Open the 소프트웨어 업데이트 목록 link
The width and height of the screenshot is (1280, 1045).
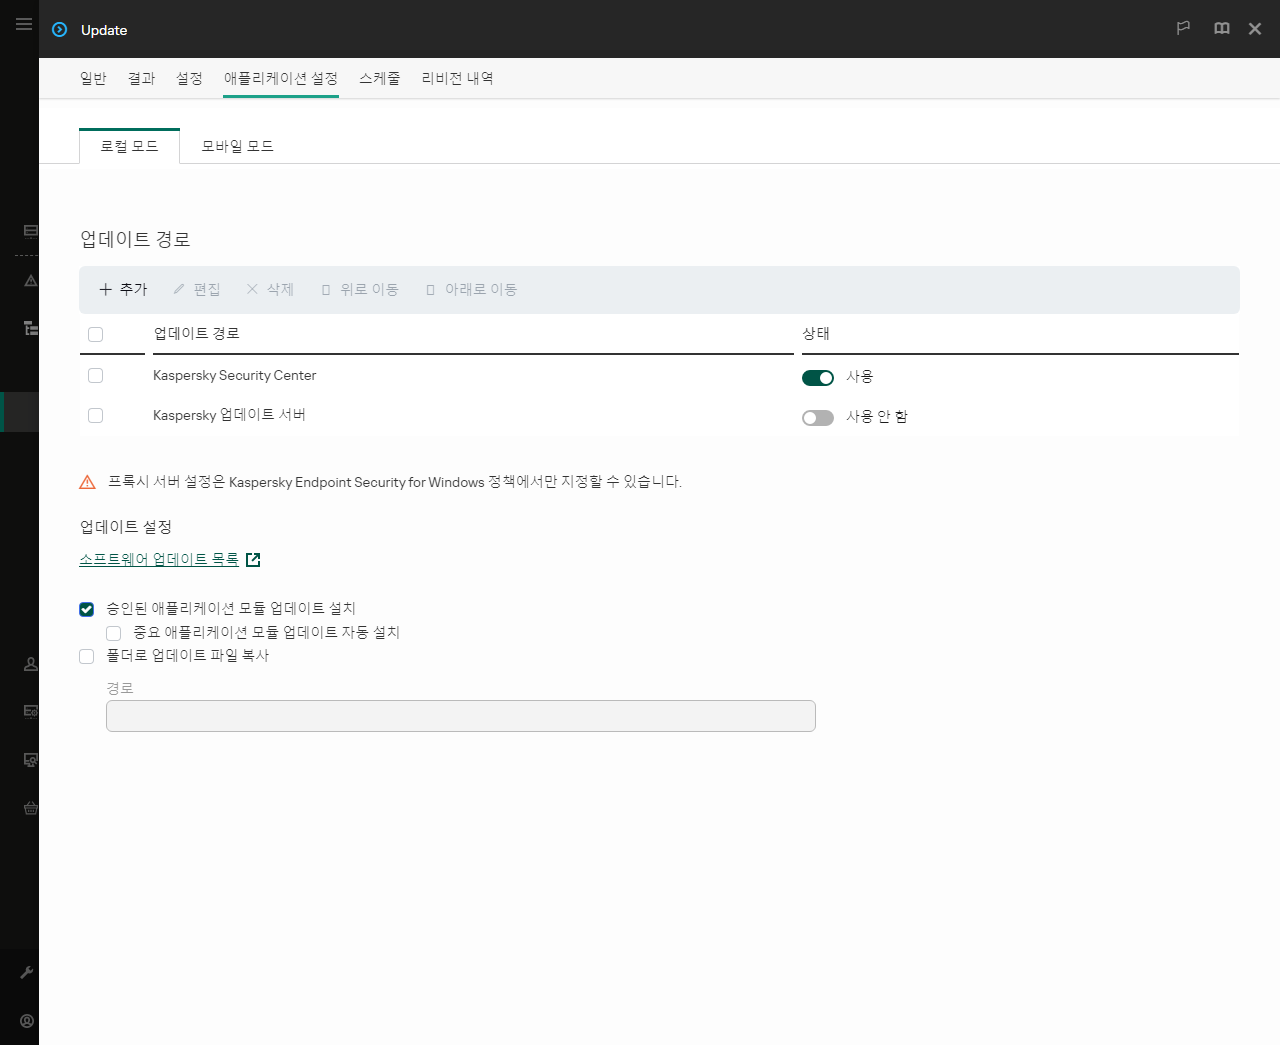pos(160,559)
